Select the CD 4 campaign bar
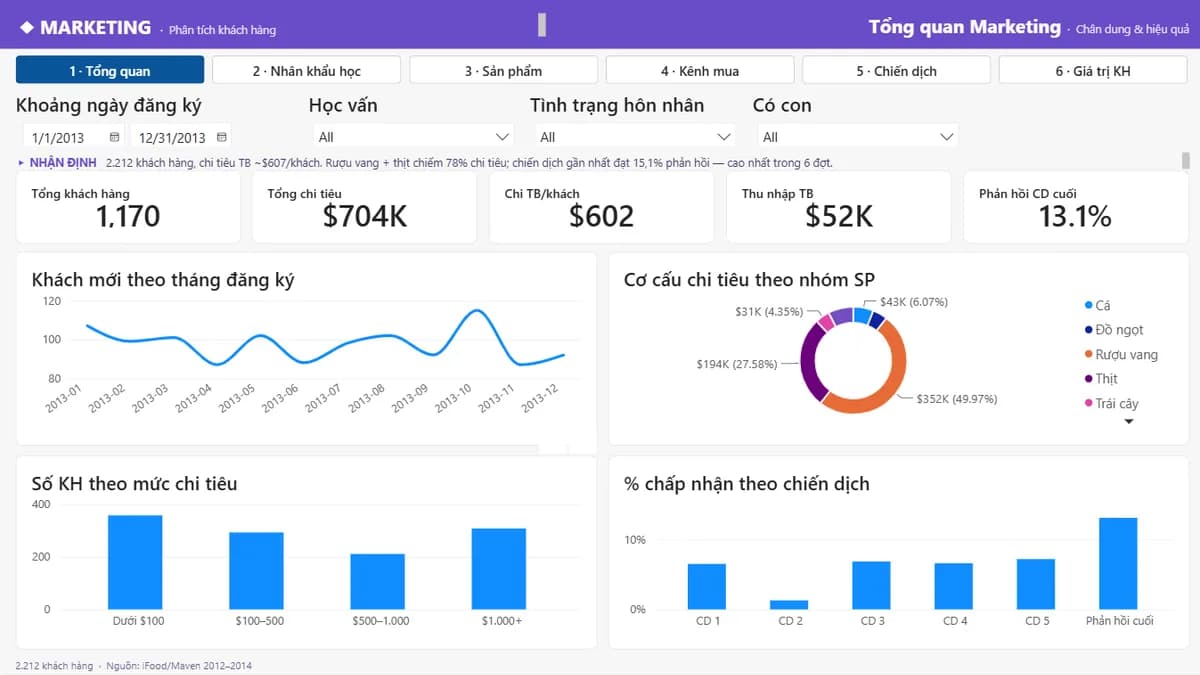This screenshot has width=1200, height=675. point(954,586)
